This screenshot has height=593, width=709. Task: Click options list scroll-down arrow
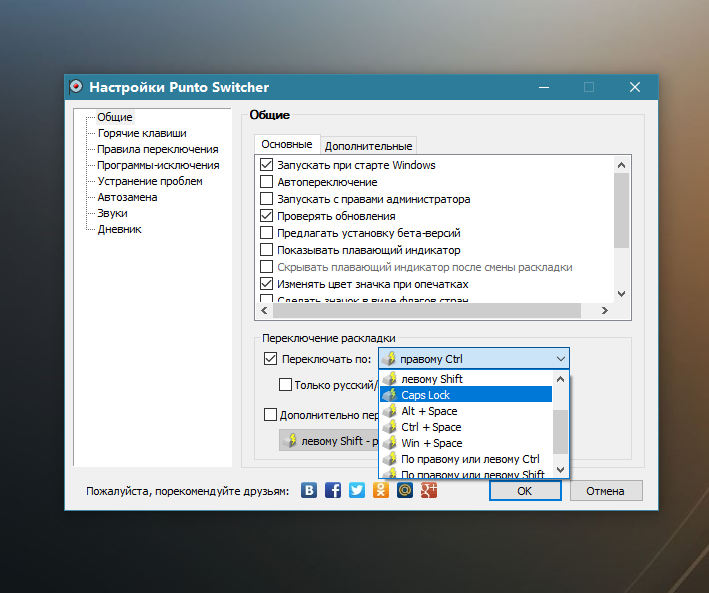[622, 294]
